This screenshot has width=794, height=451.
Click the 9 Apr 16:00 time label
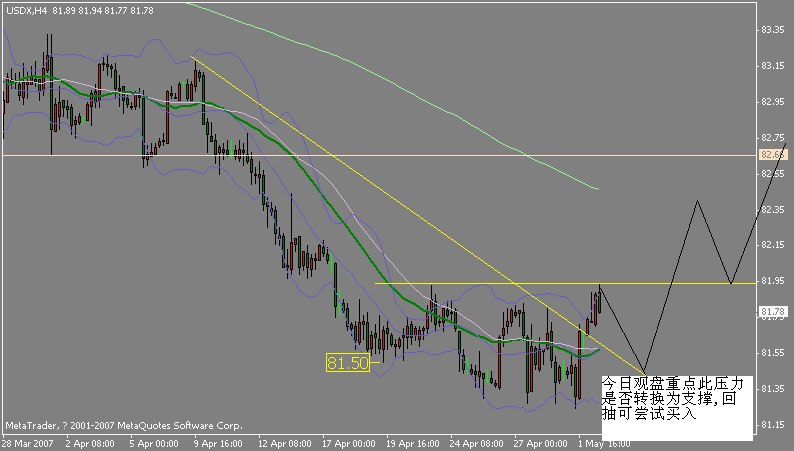(x=218, y=444)
